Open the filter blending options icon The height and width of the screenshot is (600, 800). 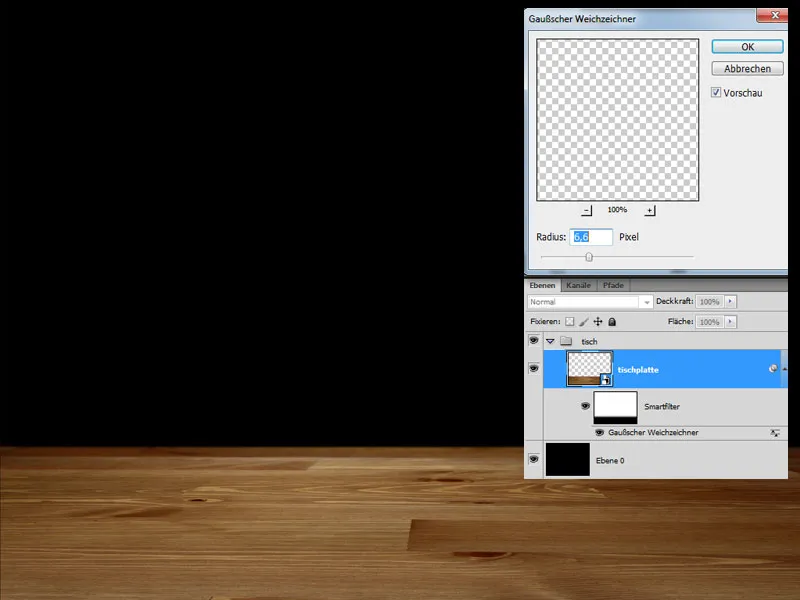(x=775, y=433)
